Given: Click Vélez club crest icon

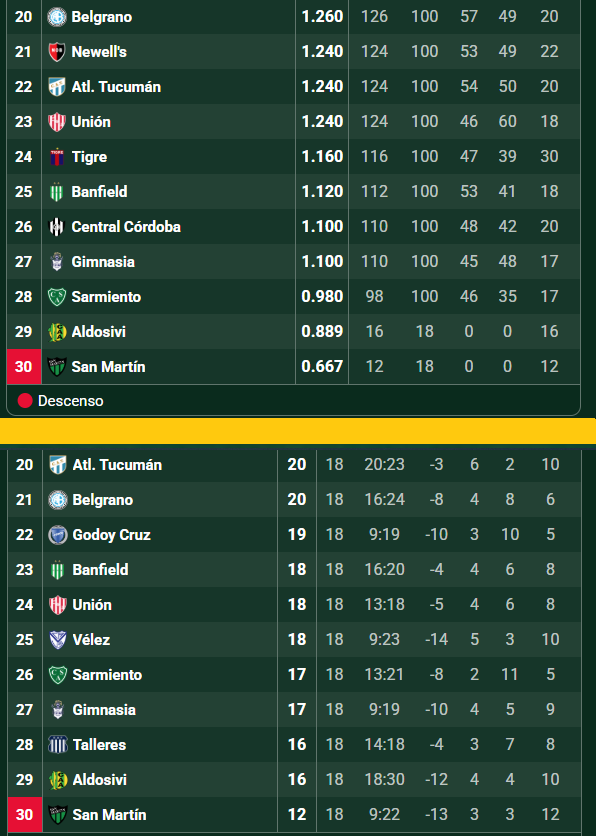Looking at the screenshot, I should pyautogui.click(x=58, y=639).
